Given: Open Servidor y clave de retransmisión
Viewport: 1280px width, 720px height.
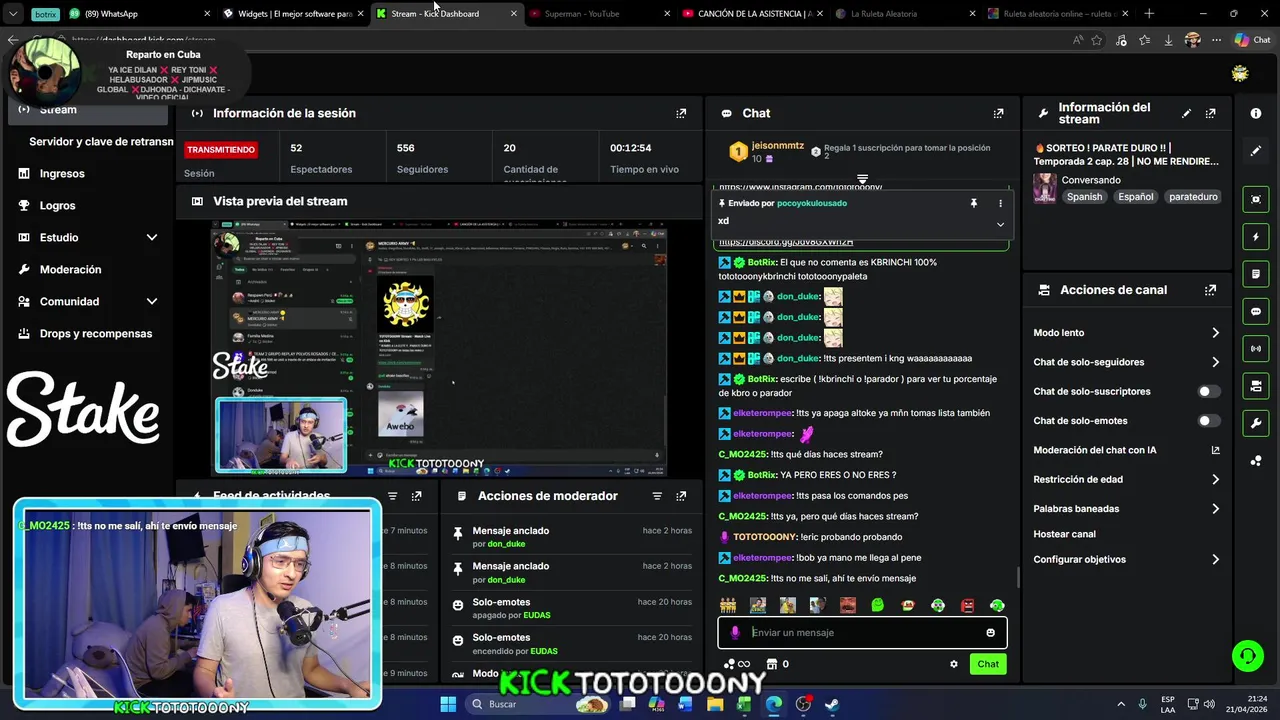Looking at the screenshot, I should [100, 141].
